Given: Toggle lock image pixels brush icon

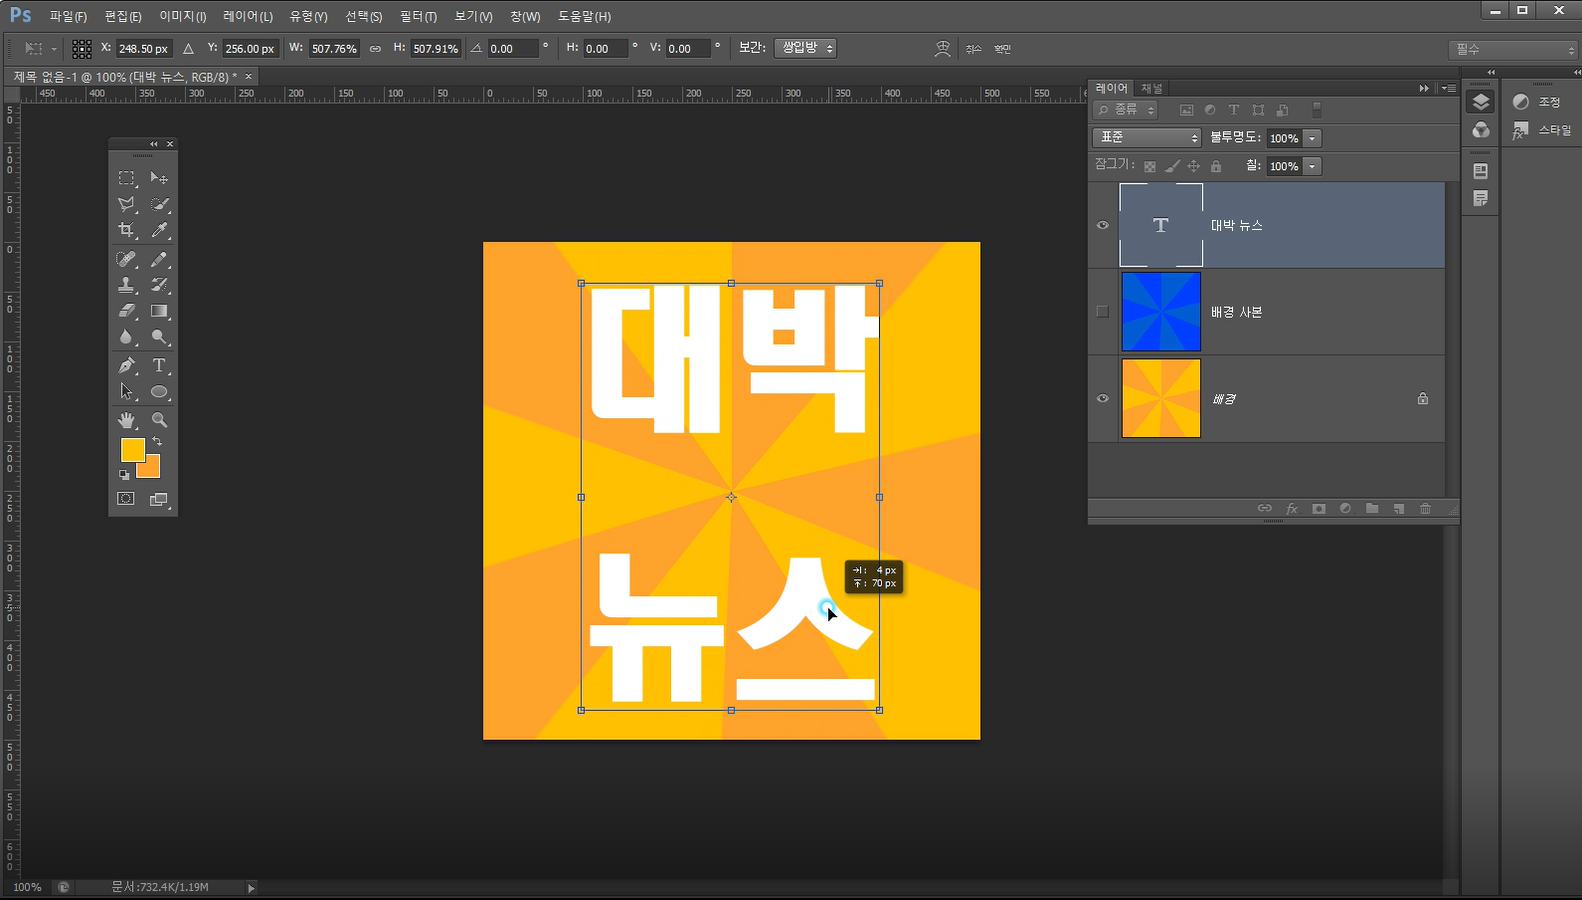Looking at the screenshot, I should coord(1172,167).
